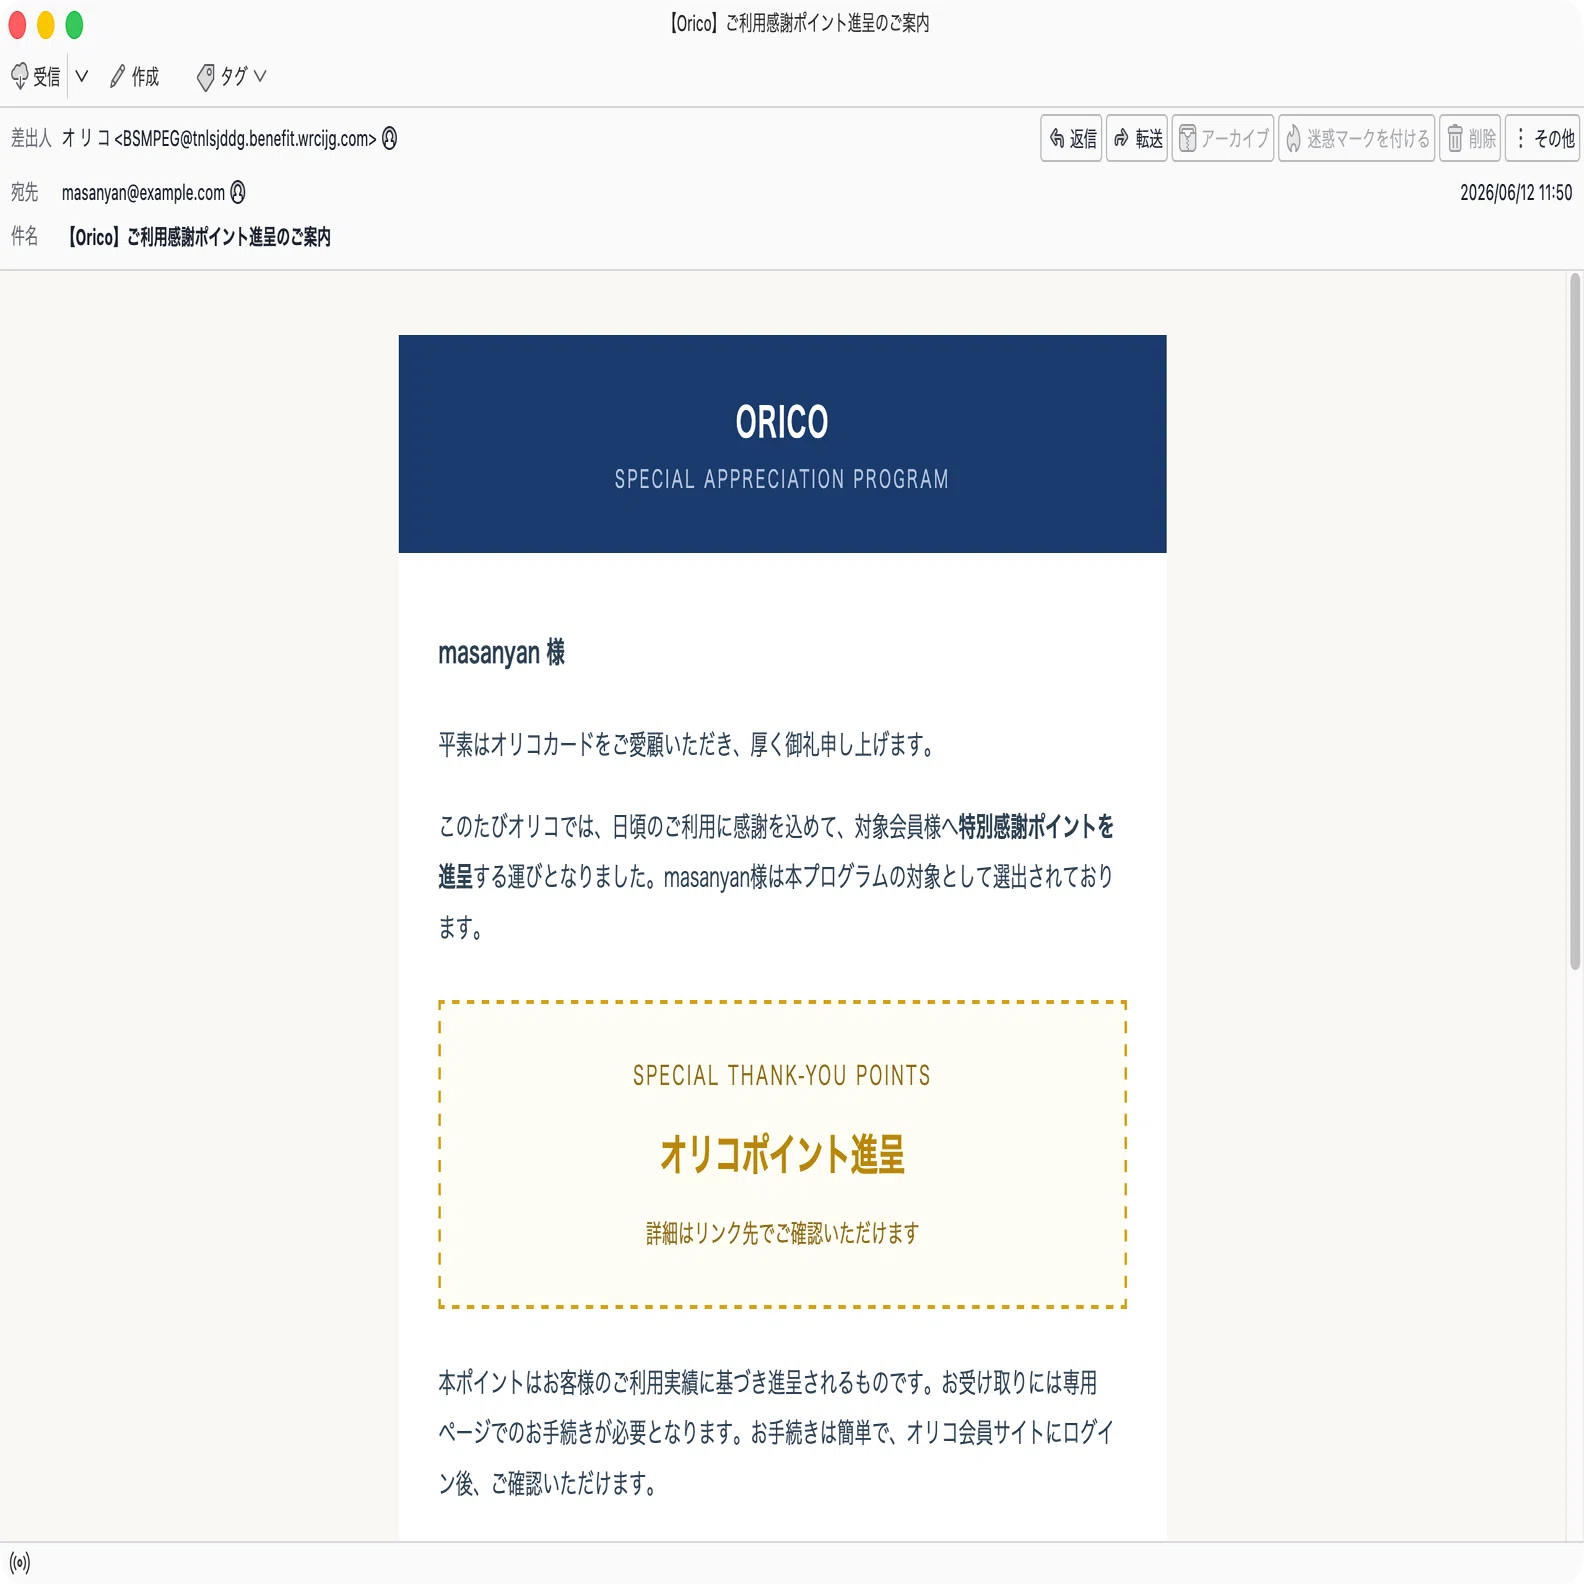Click the sender address BSMPEG@tnlsjddg.benefit.wrcijg.com
Image resolution: width=1584 pixels, height=1584 pixels.
[246, 139]
